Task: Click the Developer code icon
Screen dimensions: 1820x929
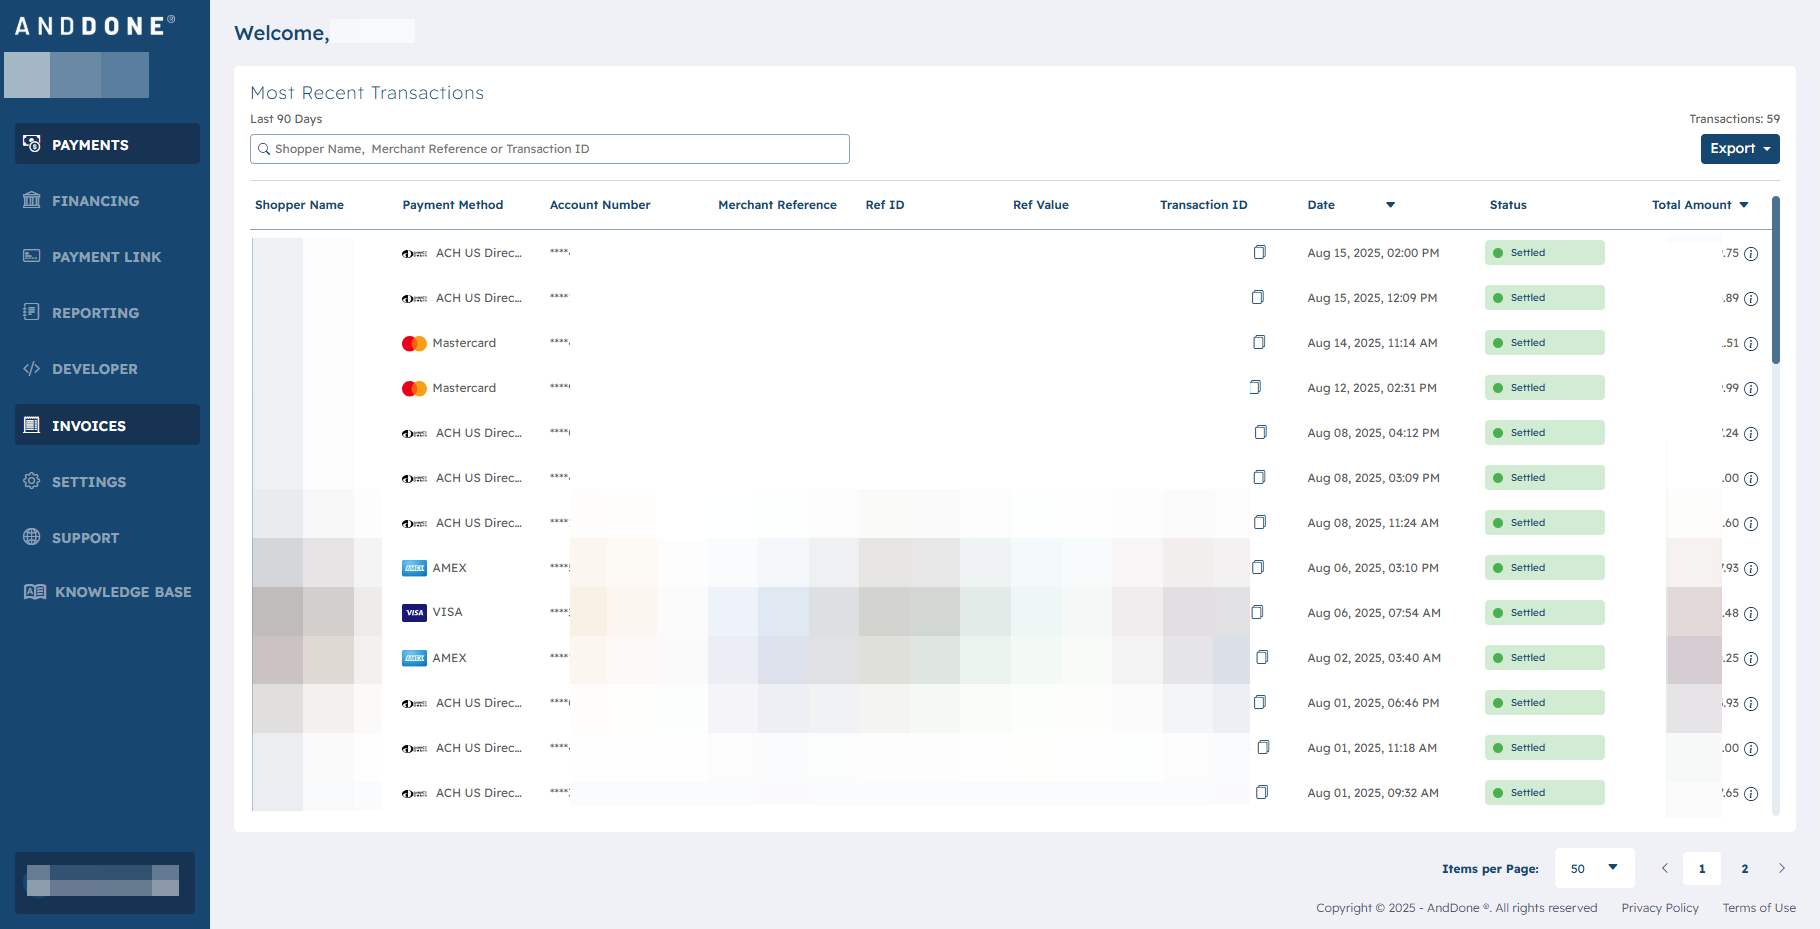Action: [32, 368]
